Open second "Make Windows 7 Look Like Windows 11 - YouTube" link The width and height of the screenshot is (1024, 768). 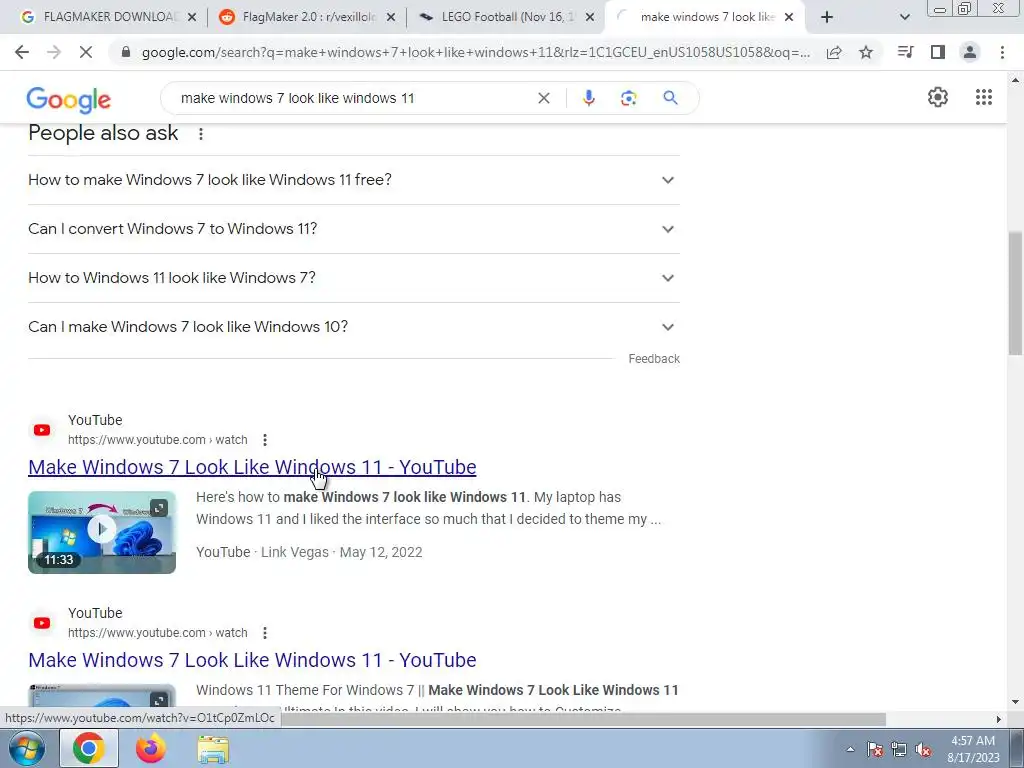[252, 660]
